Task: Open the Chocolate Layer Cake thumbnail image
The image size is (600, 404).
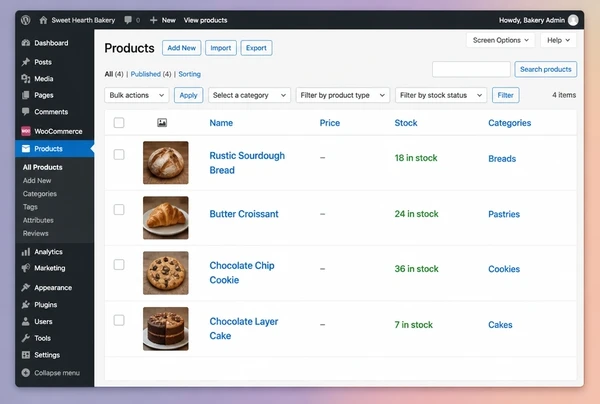Action: coord(166,329)
